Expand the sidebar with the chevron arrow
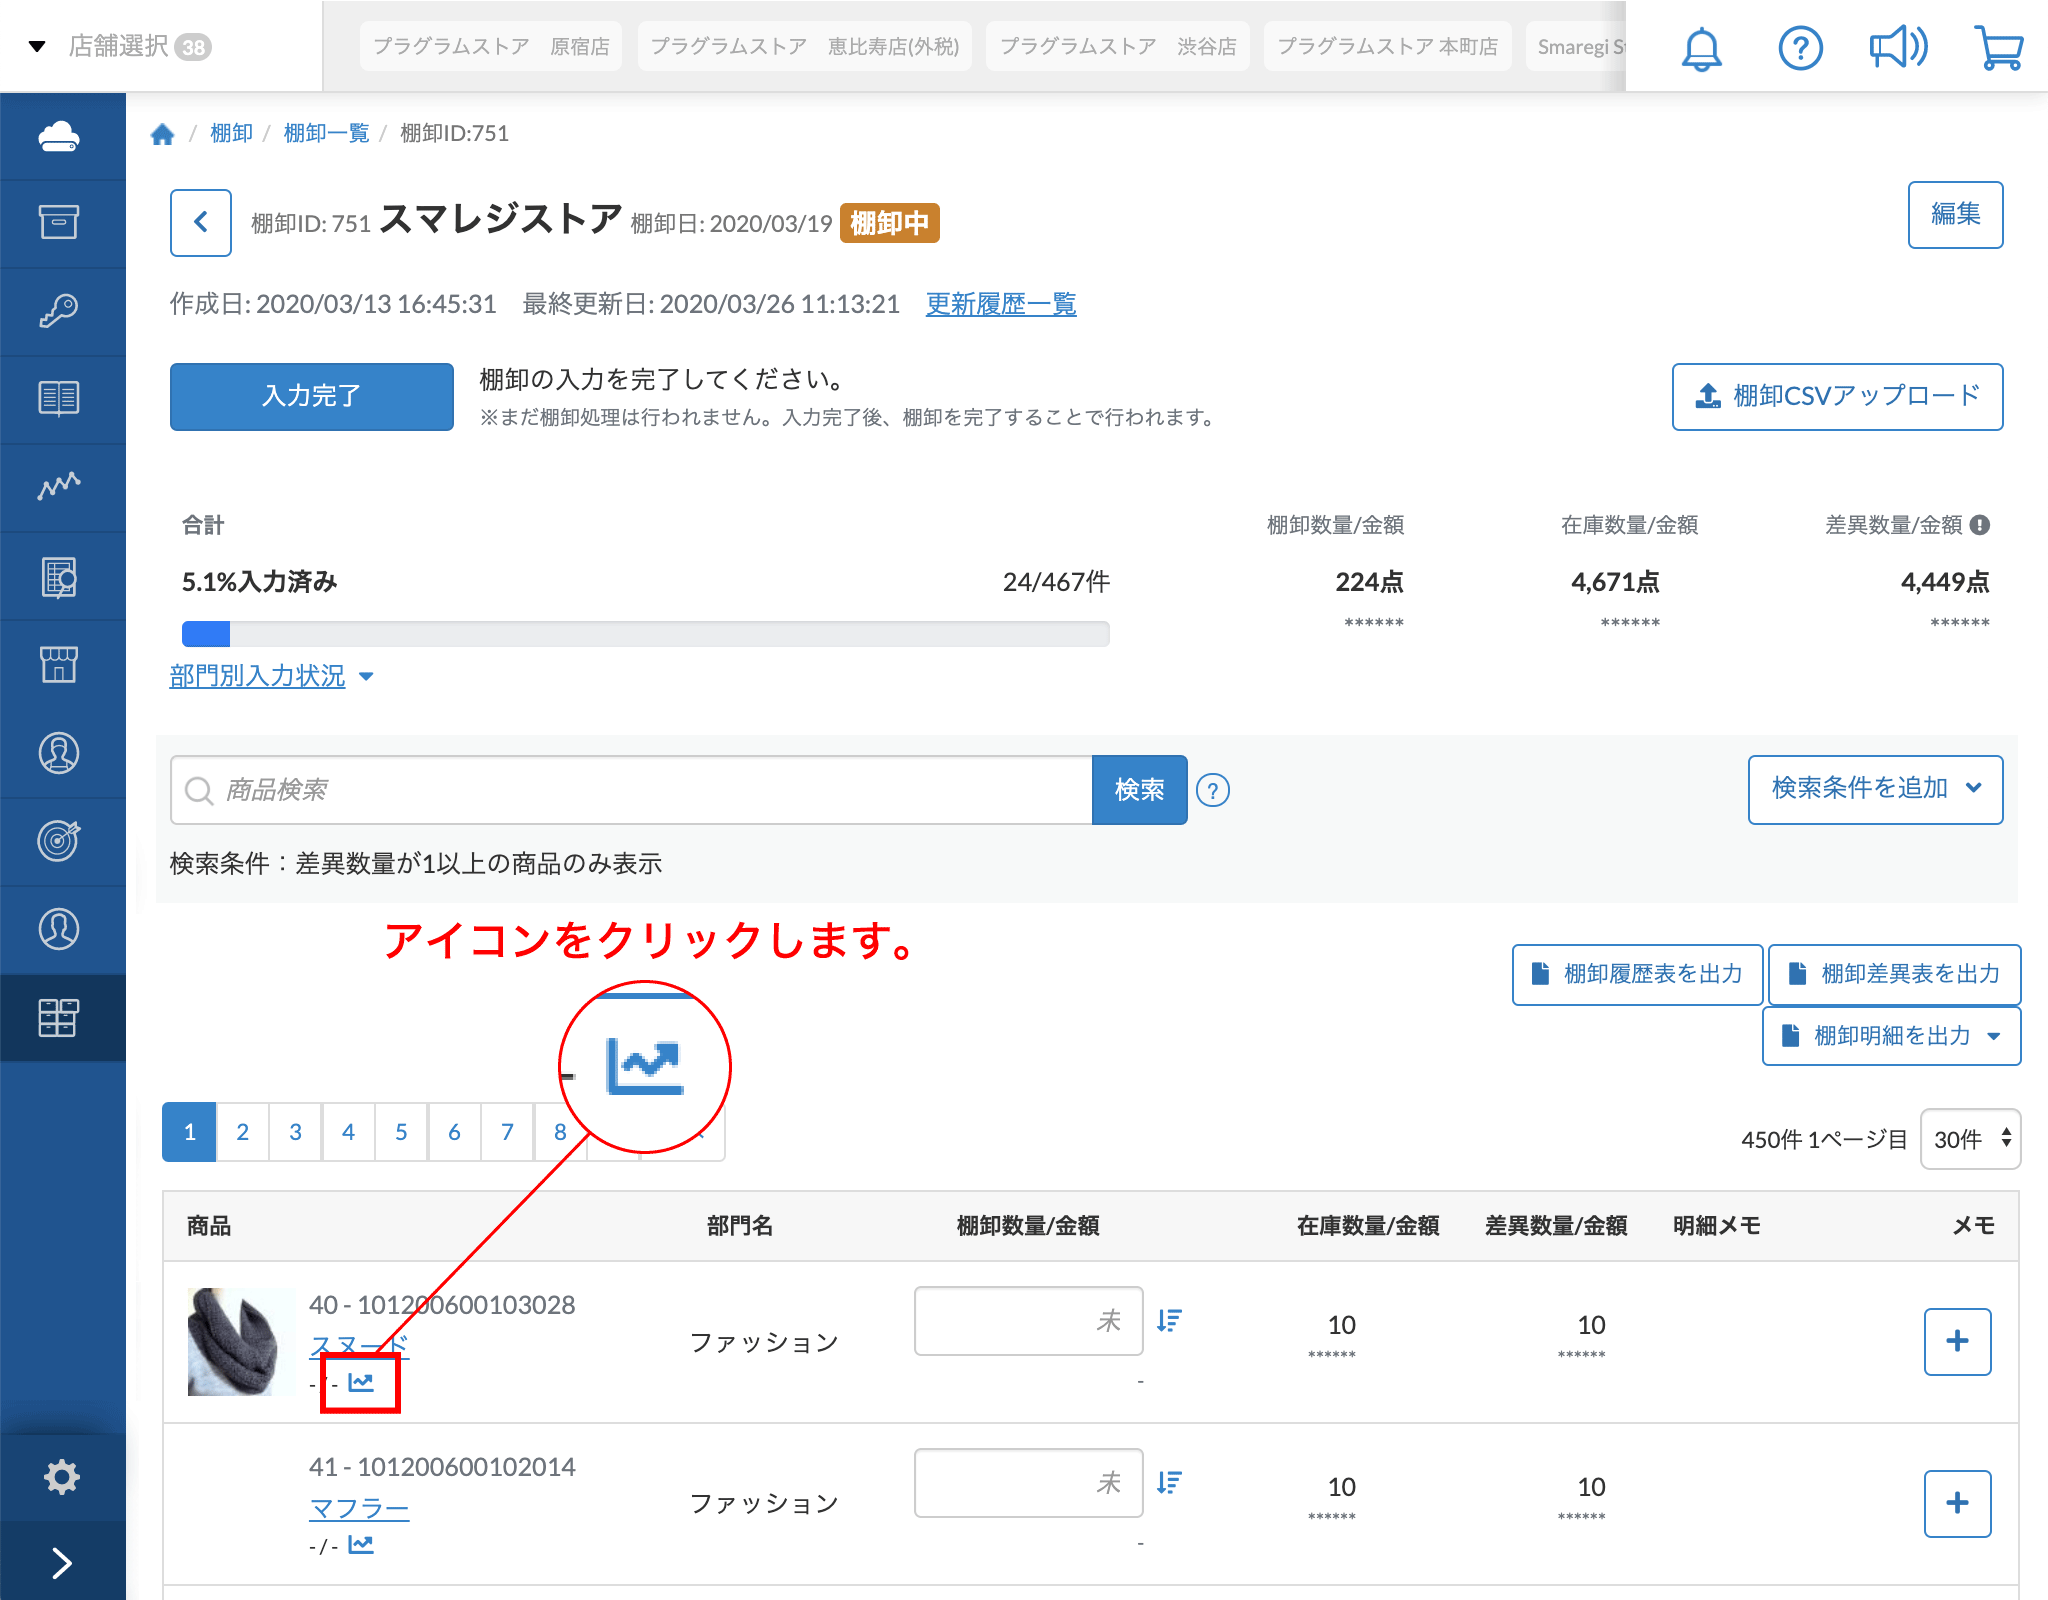 click(62, 1563)
